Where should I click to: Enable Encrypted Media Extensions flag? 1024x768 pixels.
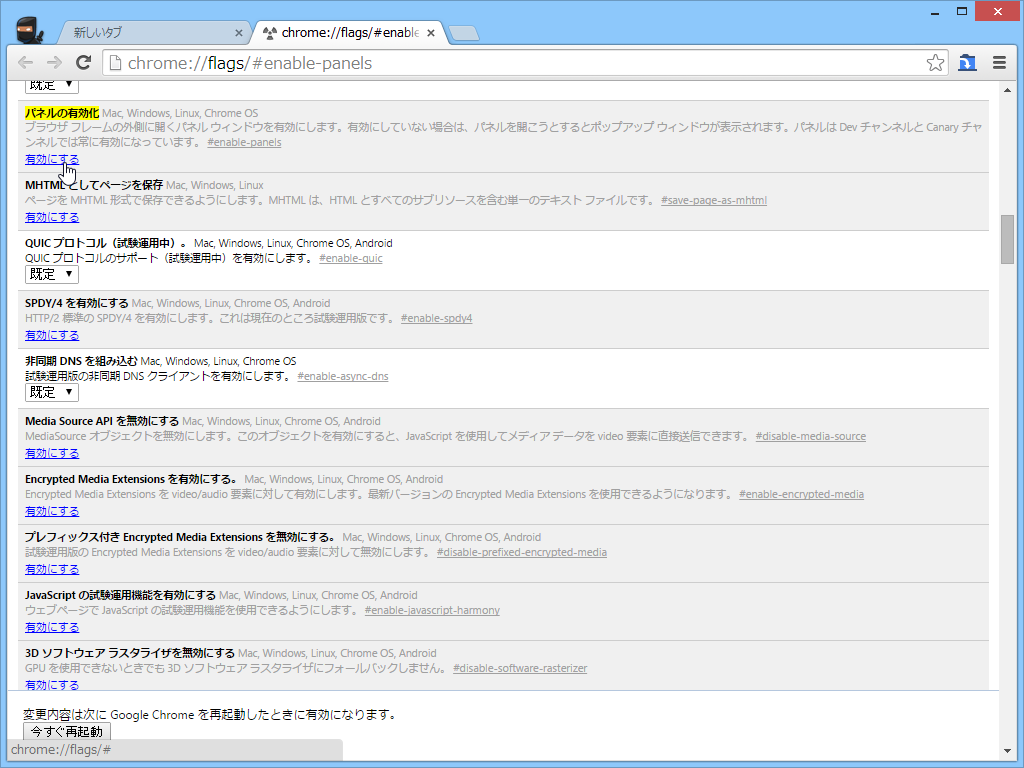51,510
